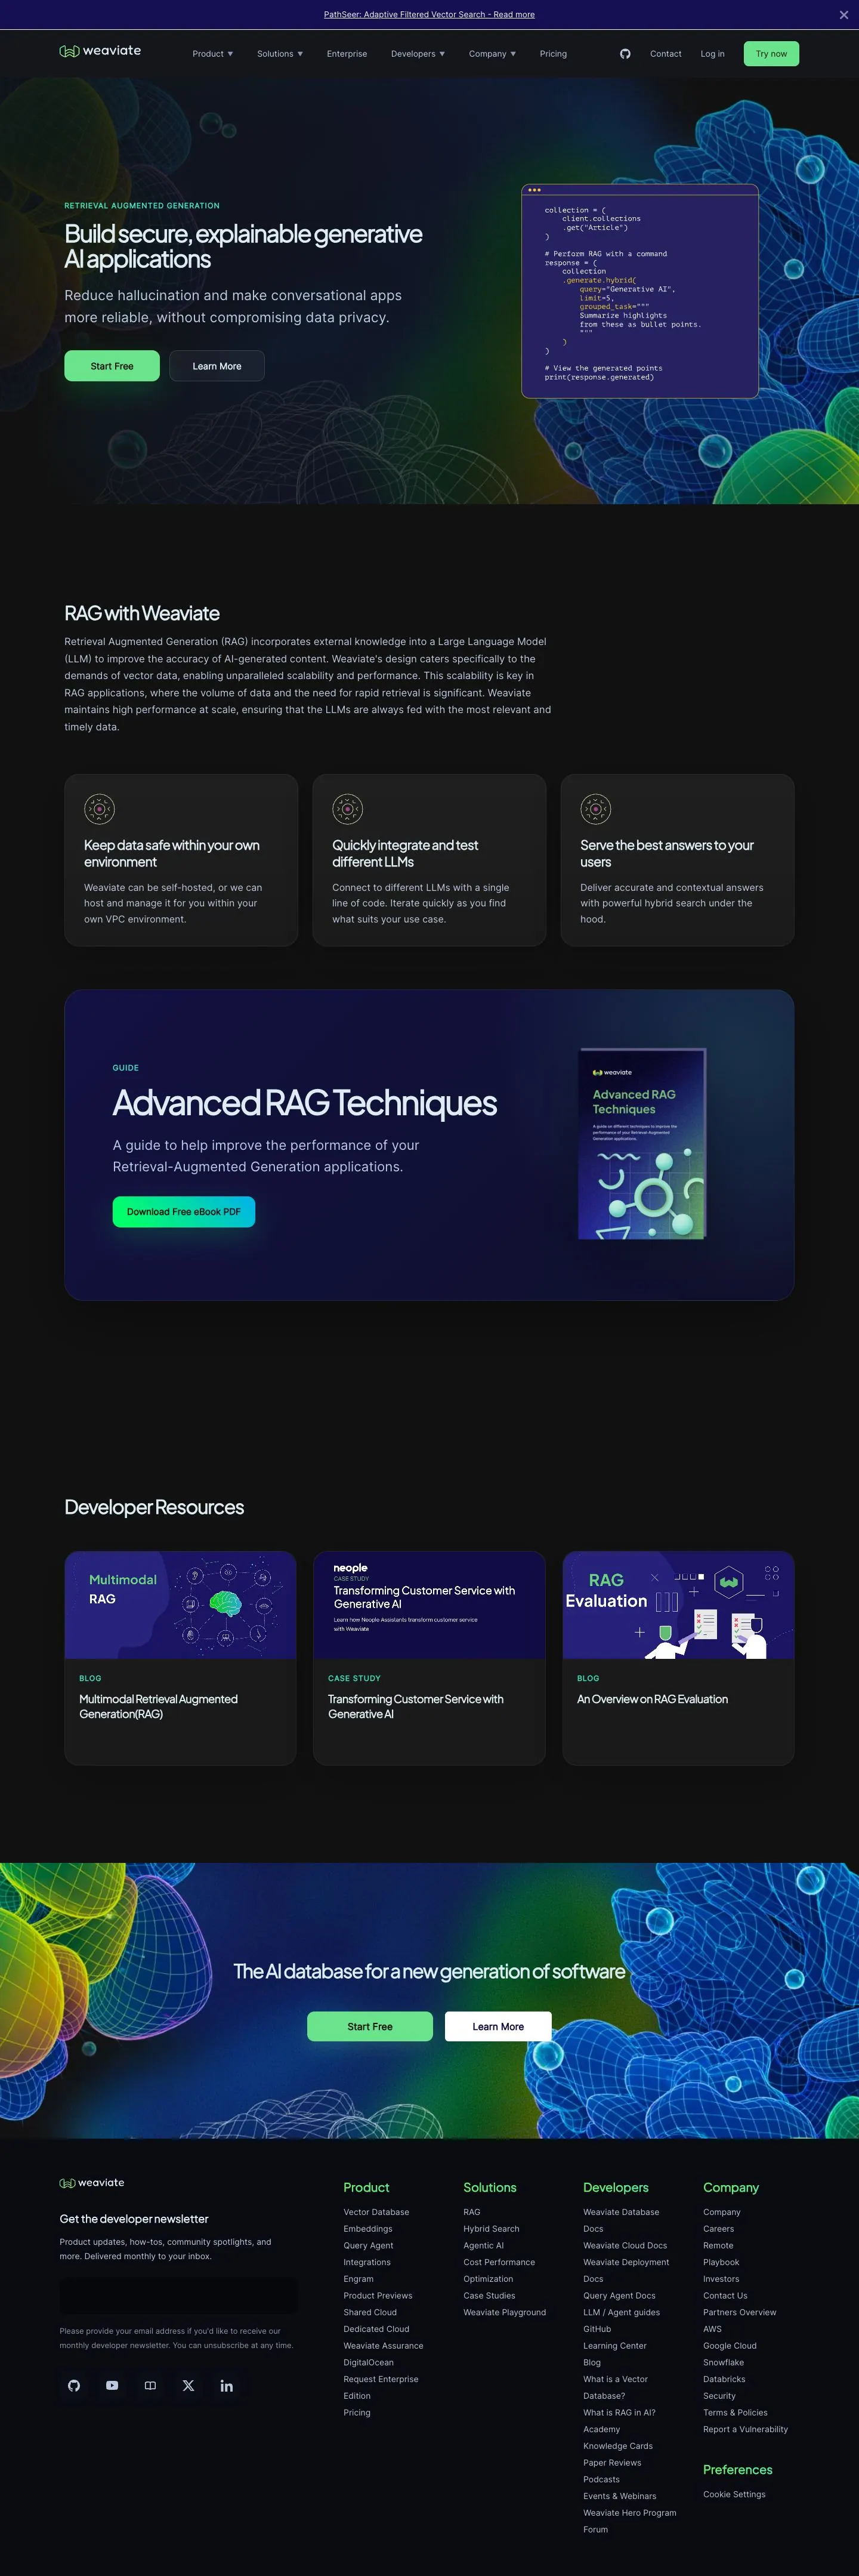
Task: Open 'Multimodal Retrieval Augmented Generation(RAG)' title
Action: click(158, 1706)
